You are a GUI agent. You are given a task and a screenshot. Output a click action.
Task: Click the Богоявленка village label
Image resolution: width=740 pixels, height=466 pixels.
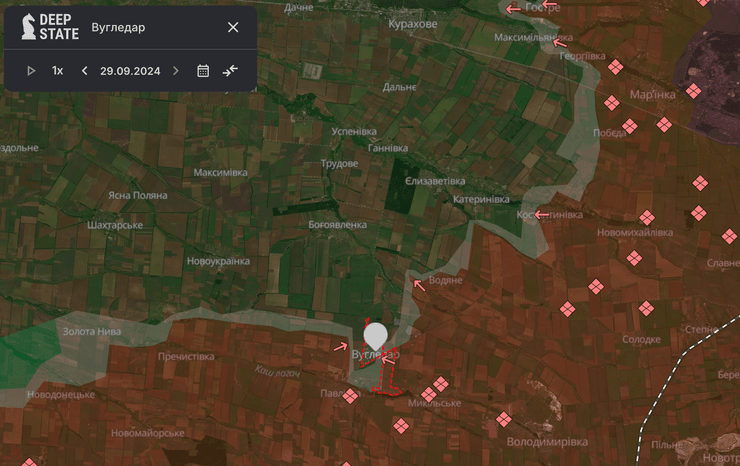click(337, 224)
